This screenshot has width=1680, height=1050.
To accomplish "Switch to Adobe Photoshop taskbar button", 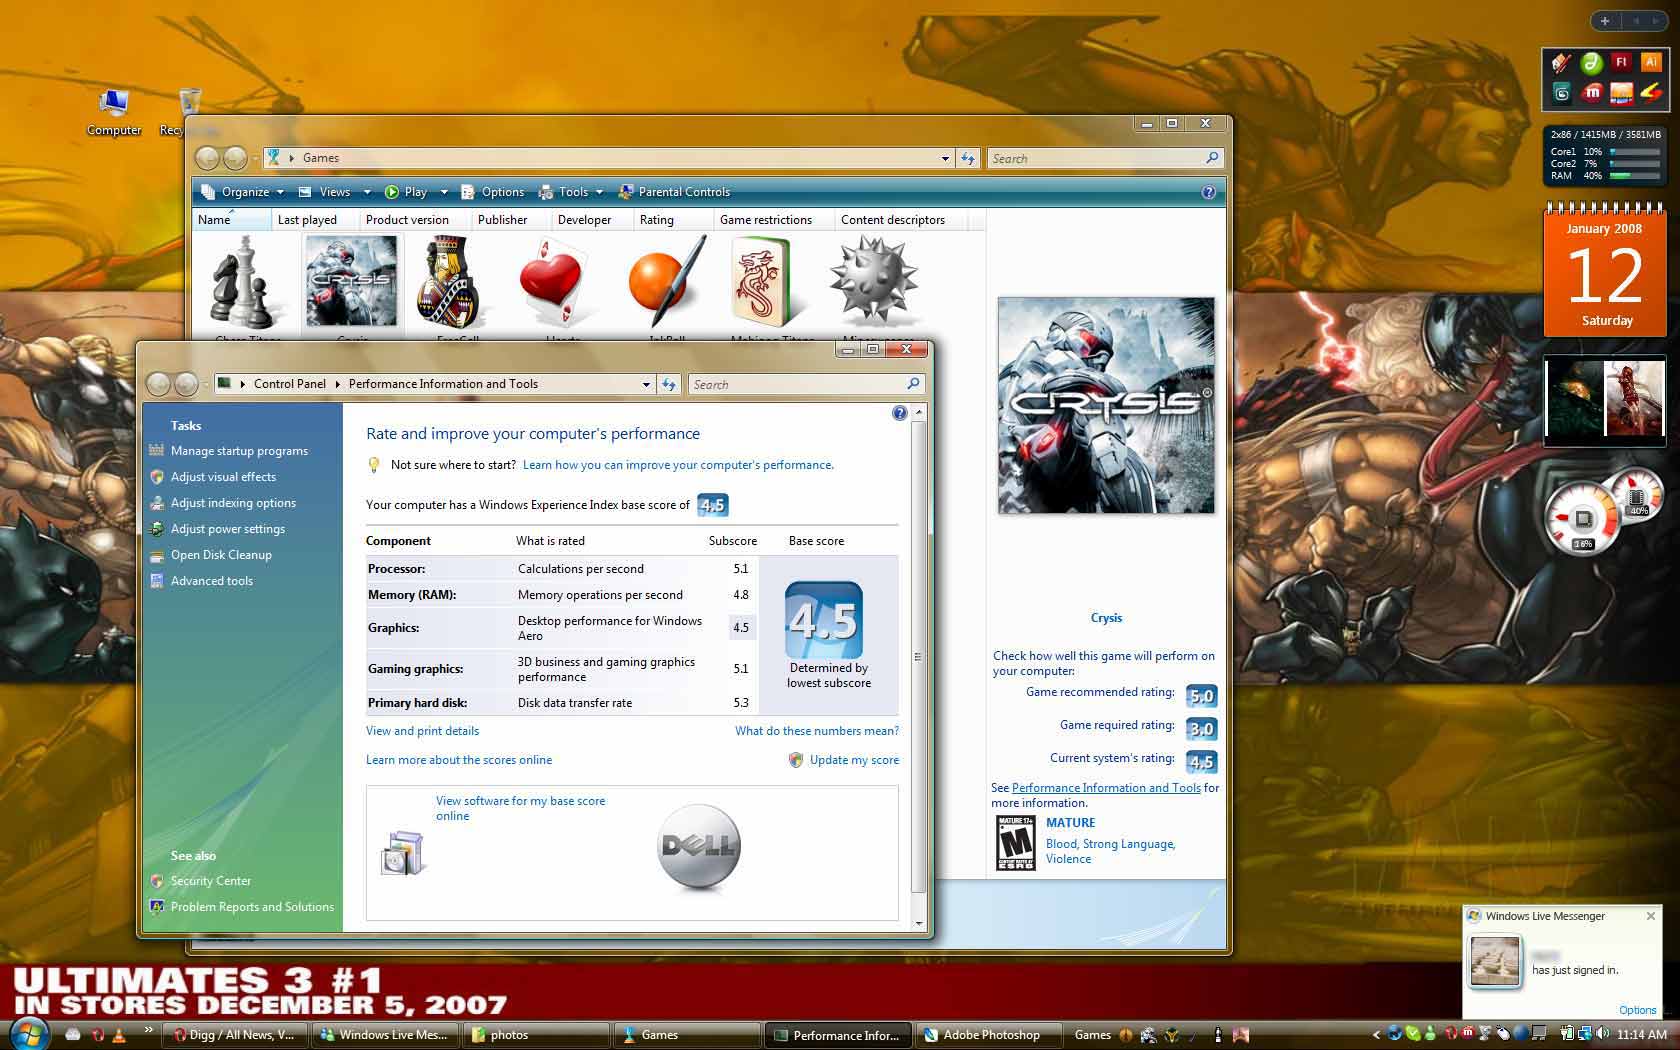I will coord(987,1035).
